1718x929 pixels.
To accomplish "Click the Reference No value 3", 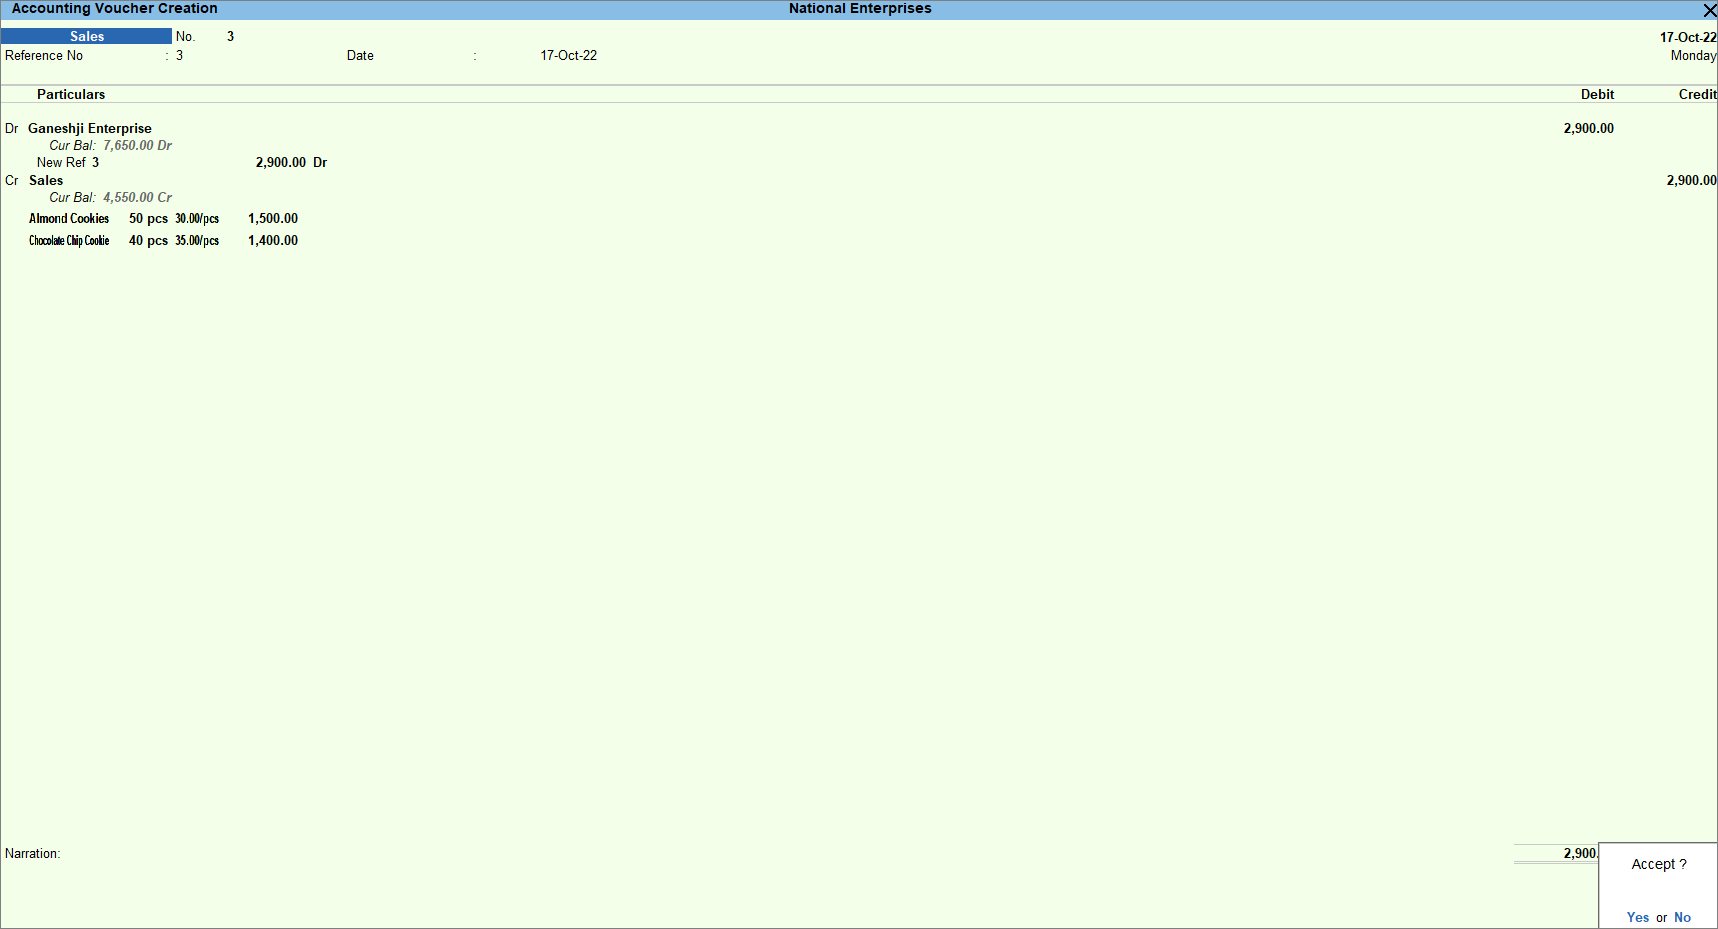I will coord(179,56).
